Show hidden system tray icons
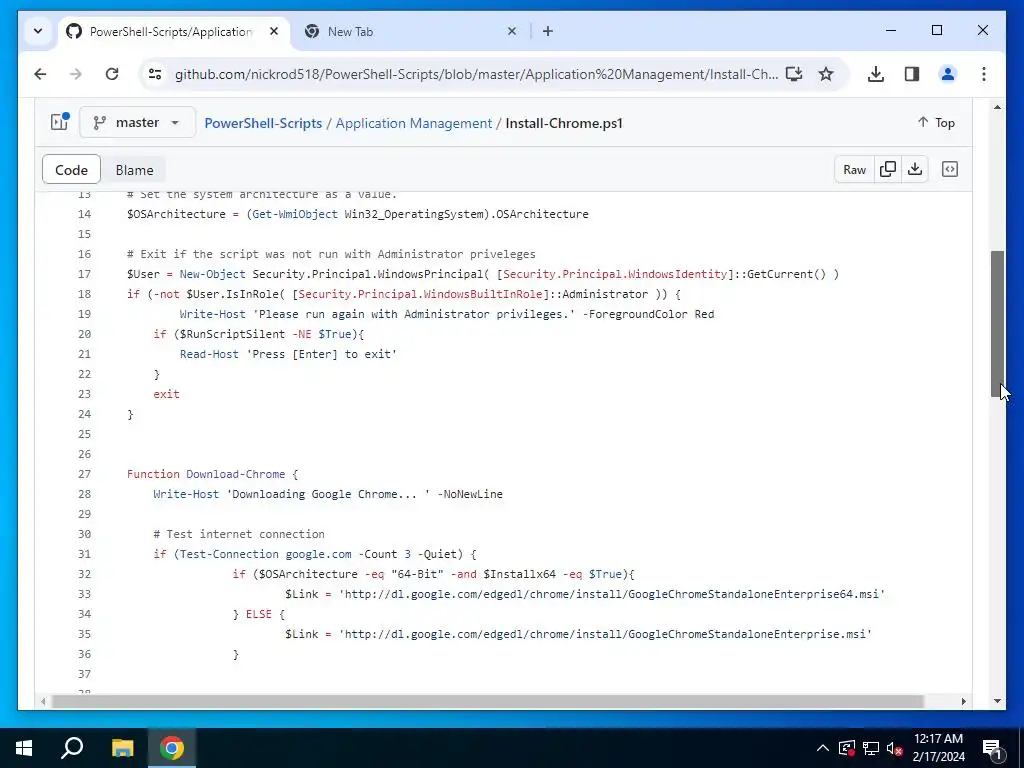Image resolution: width=1024 pixels, height=768 pixels. (x=823, y=748)
